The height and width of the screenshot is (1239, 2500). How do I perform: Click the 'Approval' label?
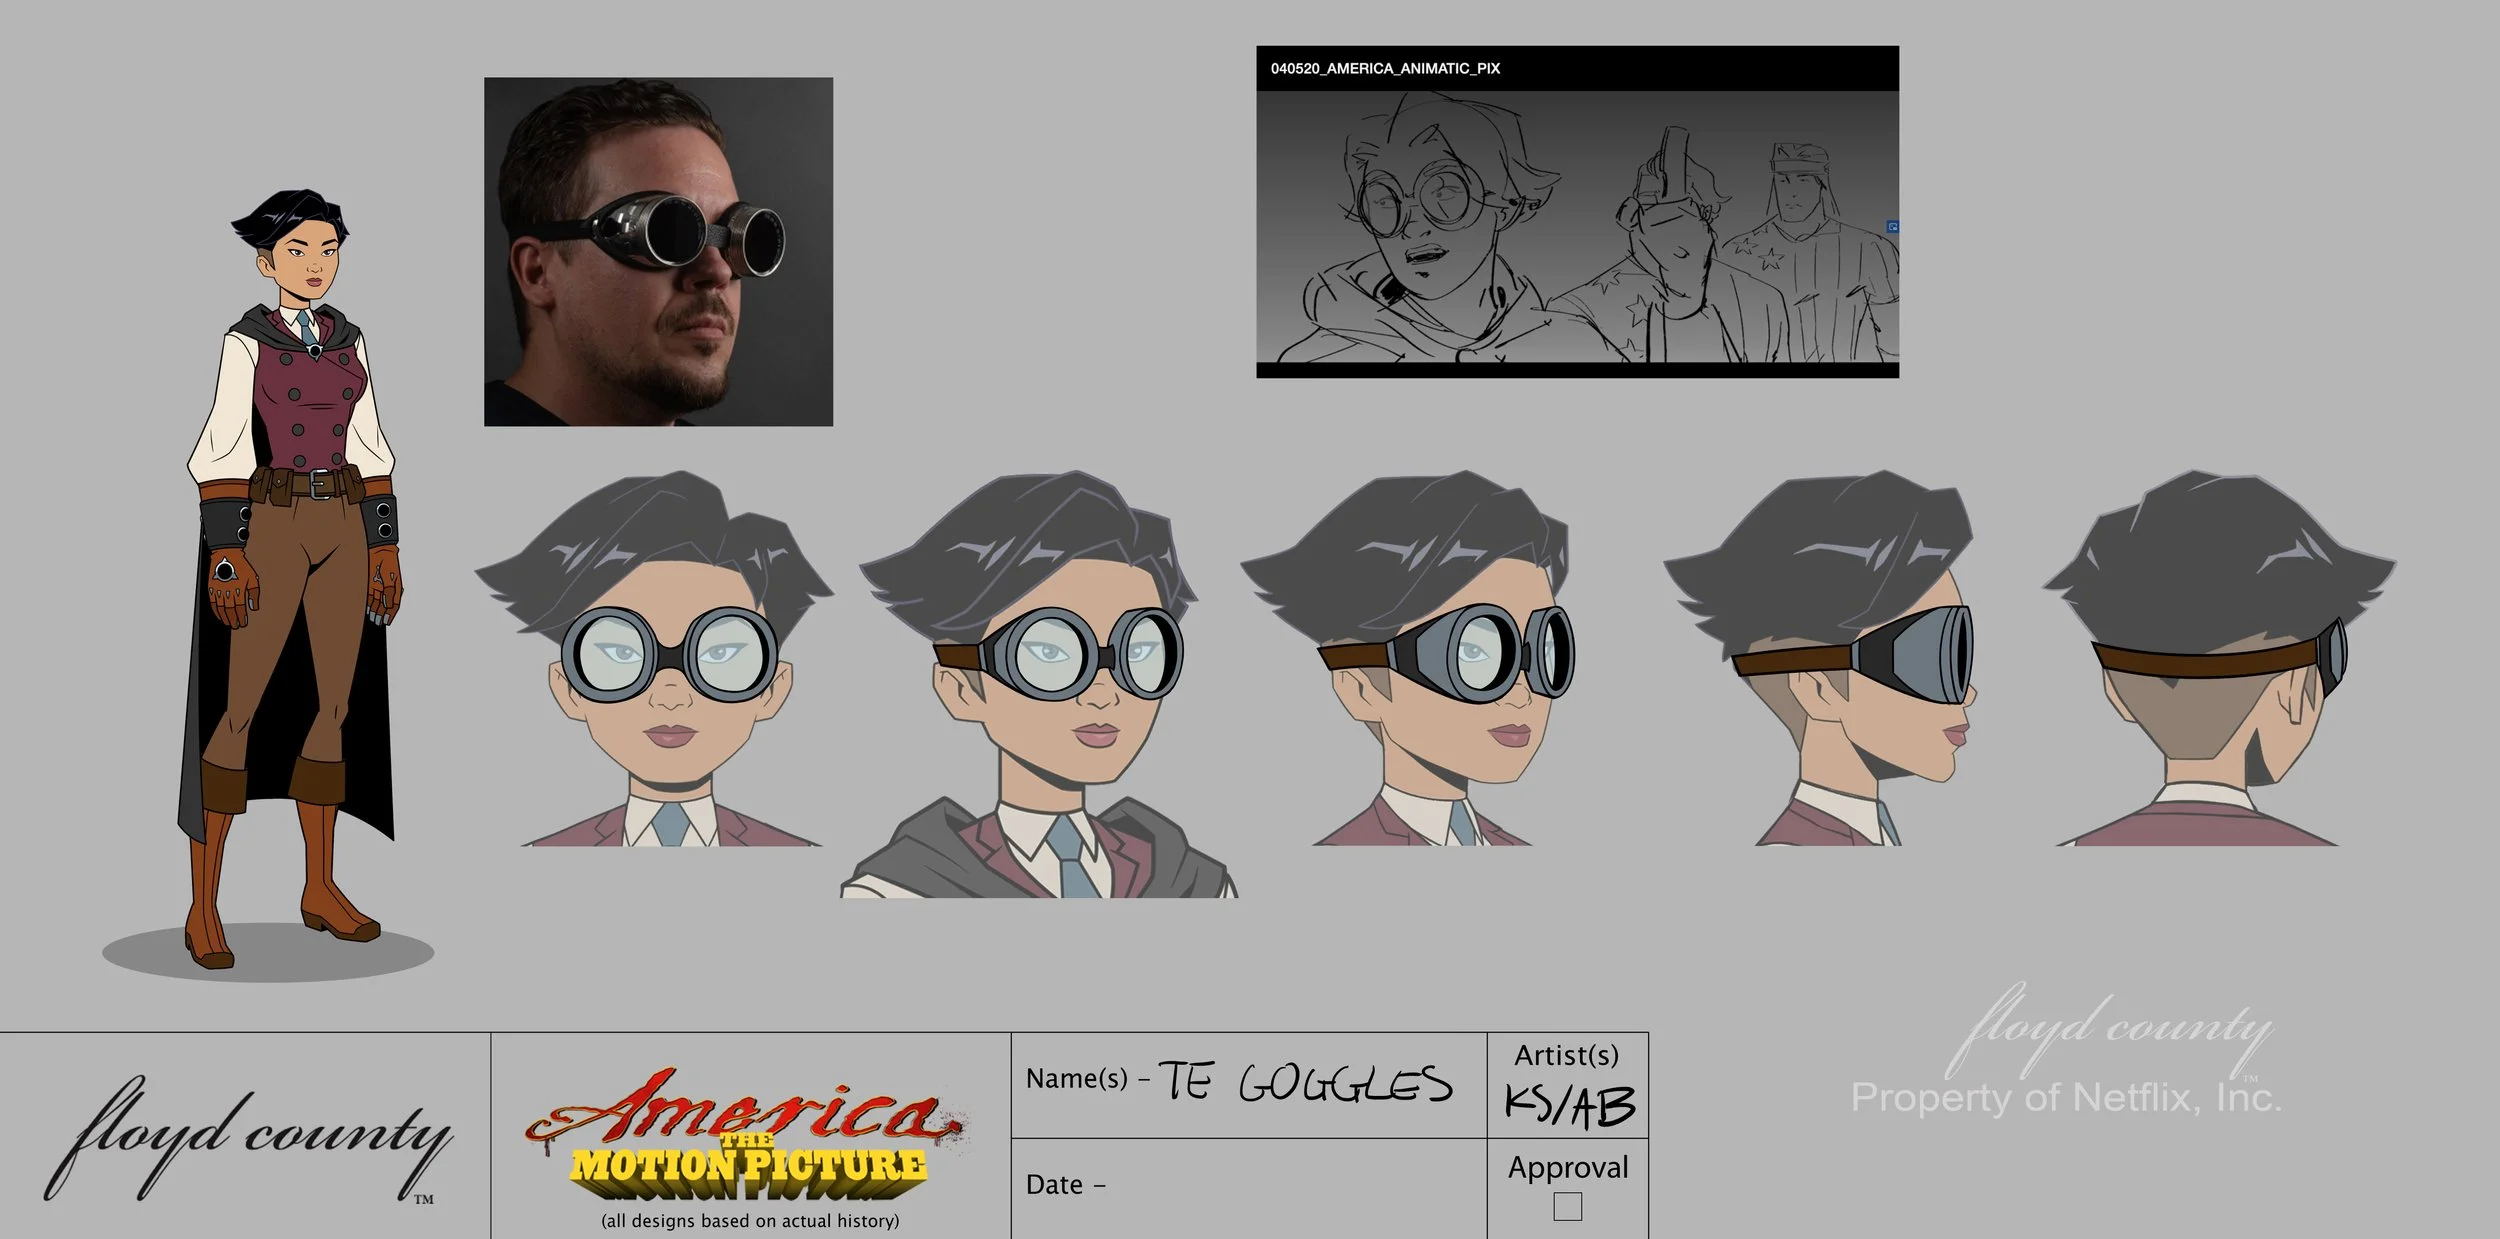pyautogui.click(x=1568, y=1167)
